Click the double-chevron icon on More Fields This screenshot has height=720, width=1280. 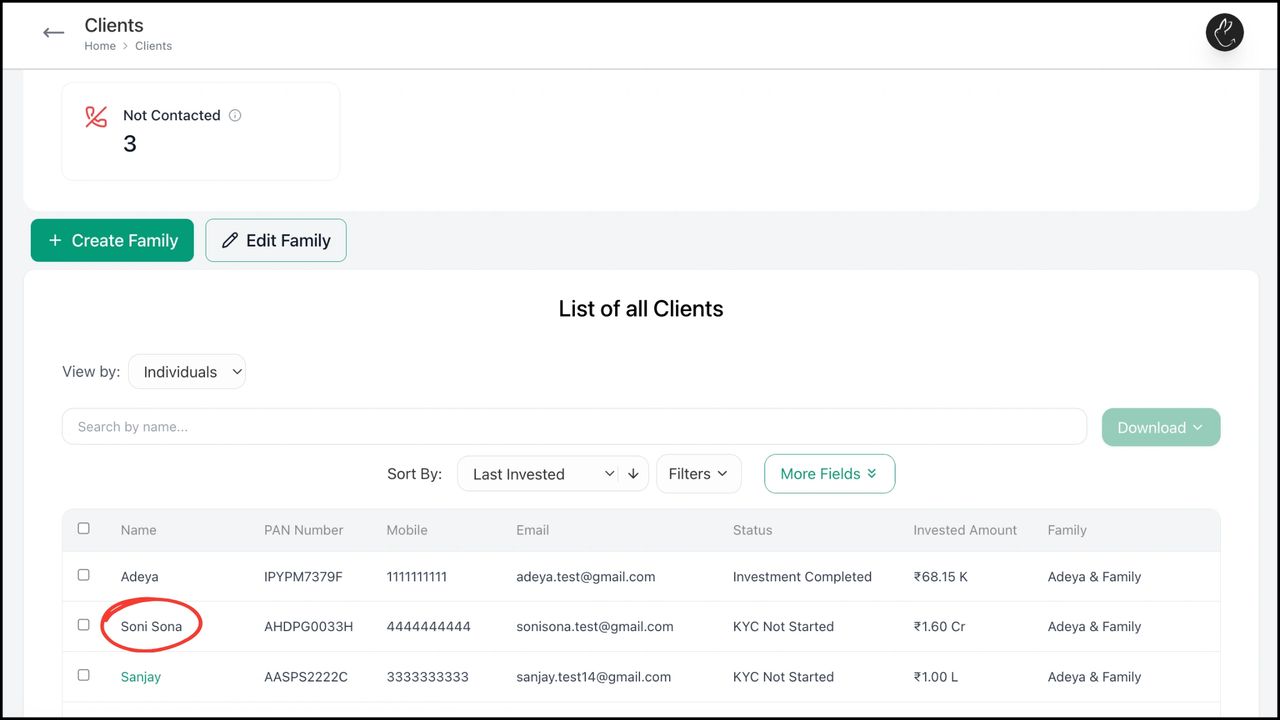tap(871, 474)
